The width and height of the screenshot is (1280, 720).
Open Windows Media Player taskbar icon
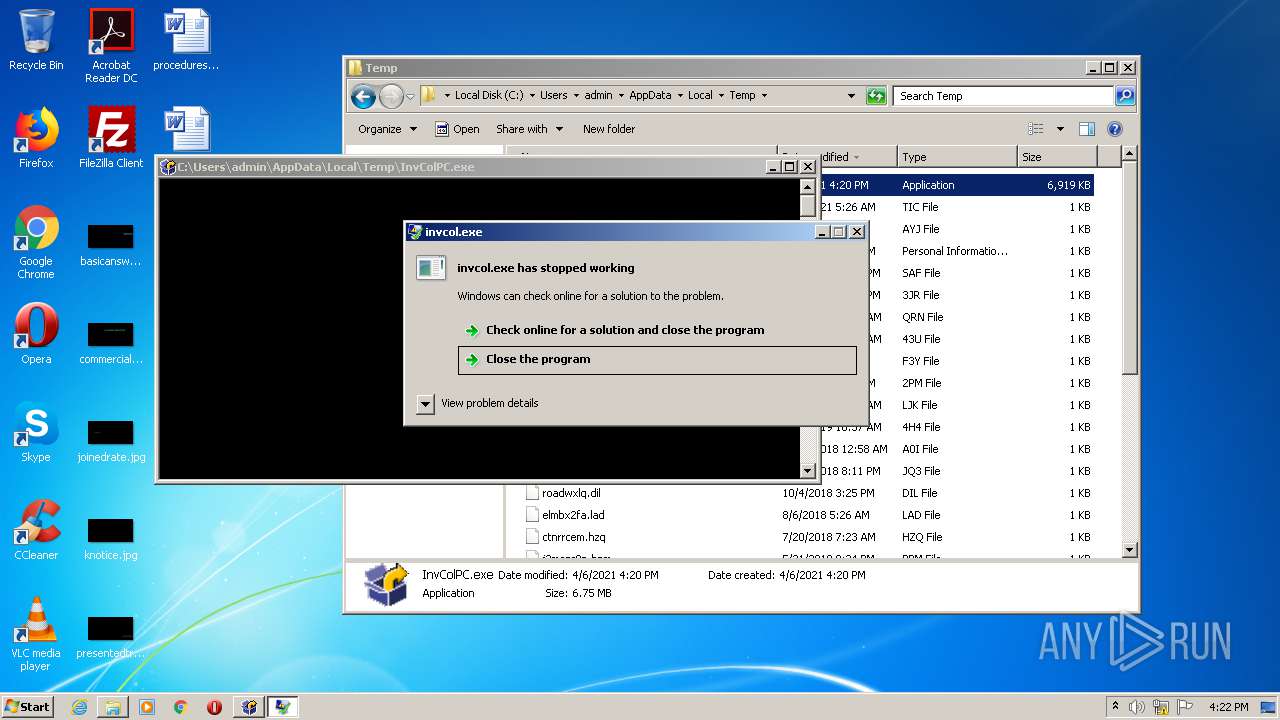[147, 707]
